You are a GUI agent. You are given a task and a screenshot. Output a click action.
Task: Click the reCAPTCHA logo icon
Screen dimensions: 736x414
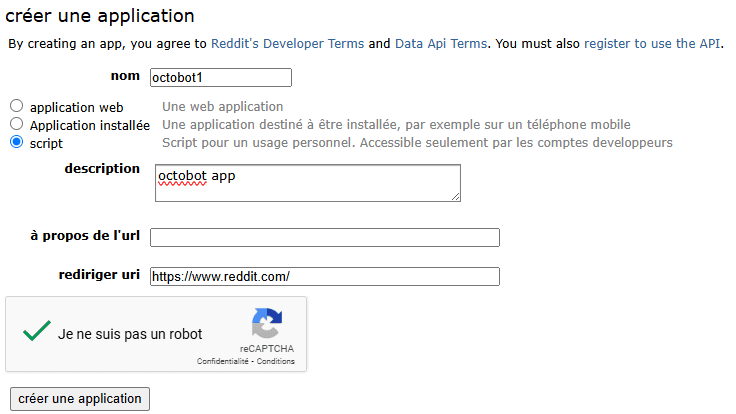point(267,323)
